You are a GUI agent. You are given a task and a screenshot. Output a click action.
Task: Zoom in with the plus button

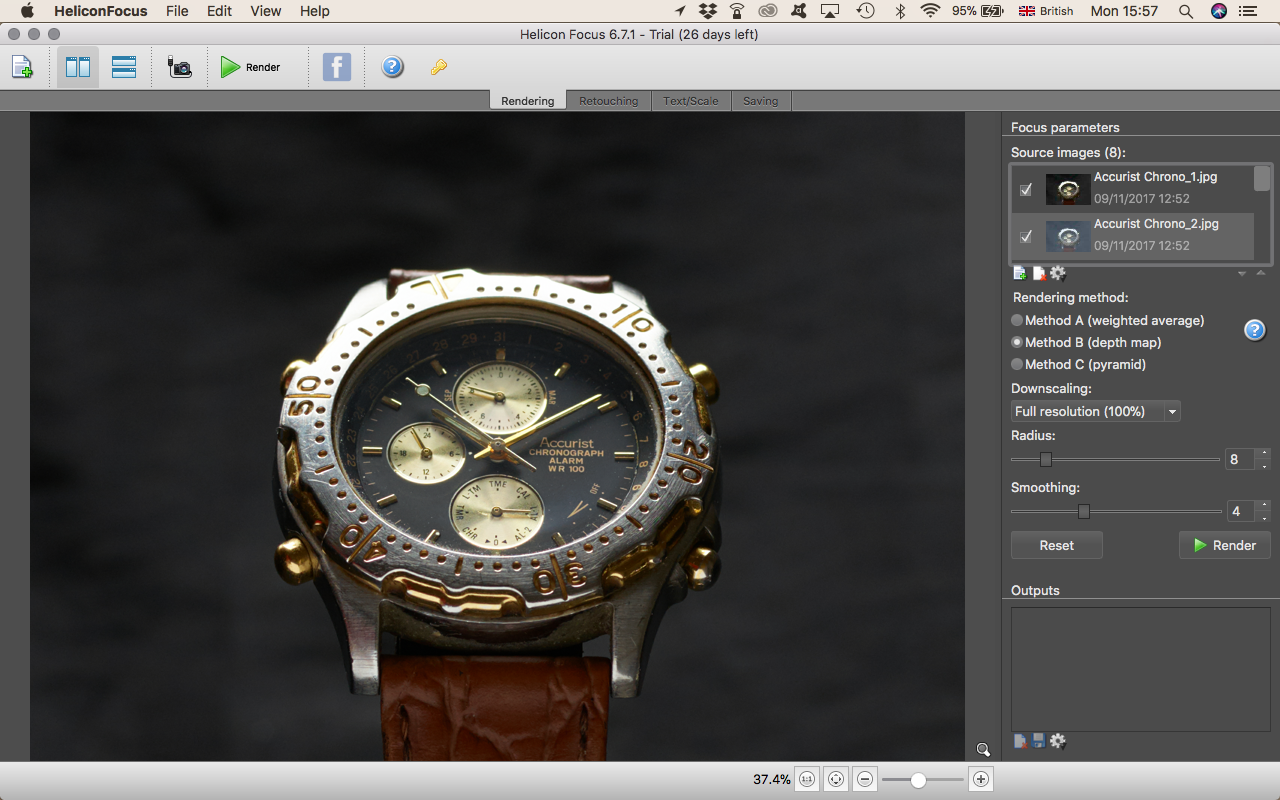coord(981,779)
